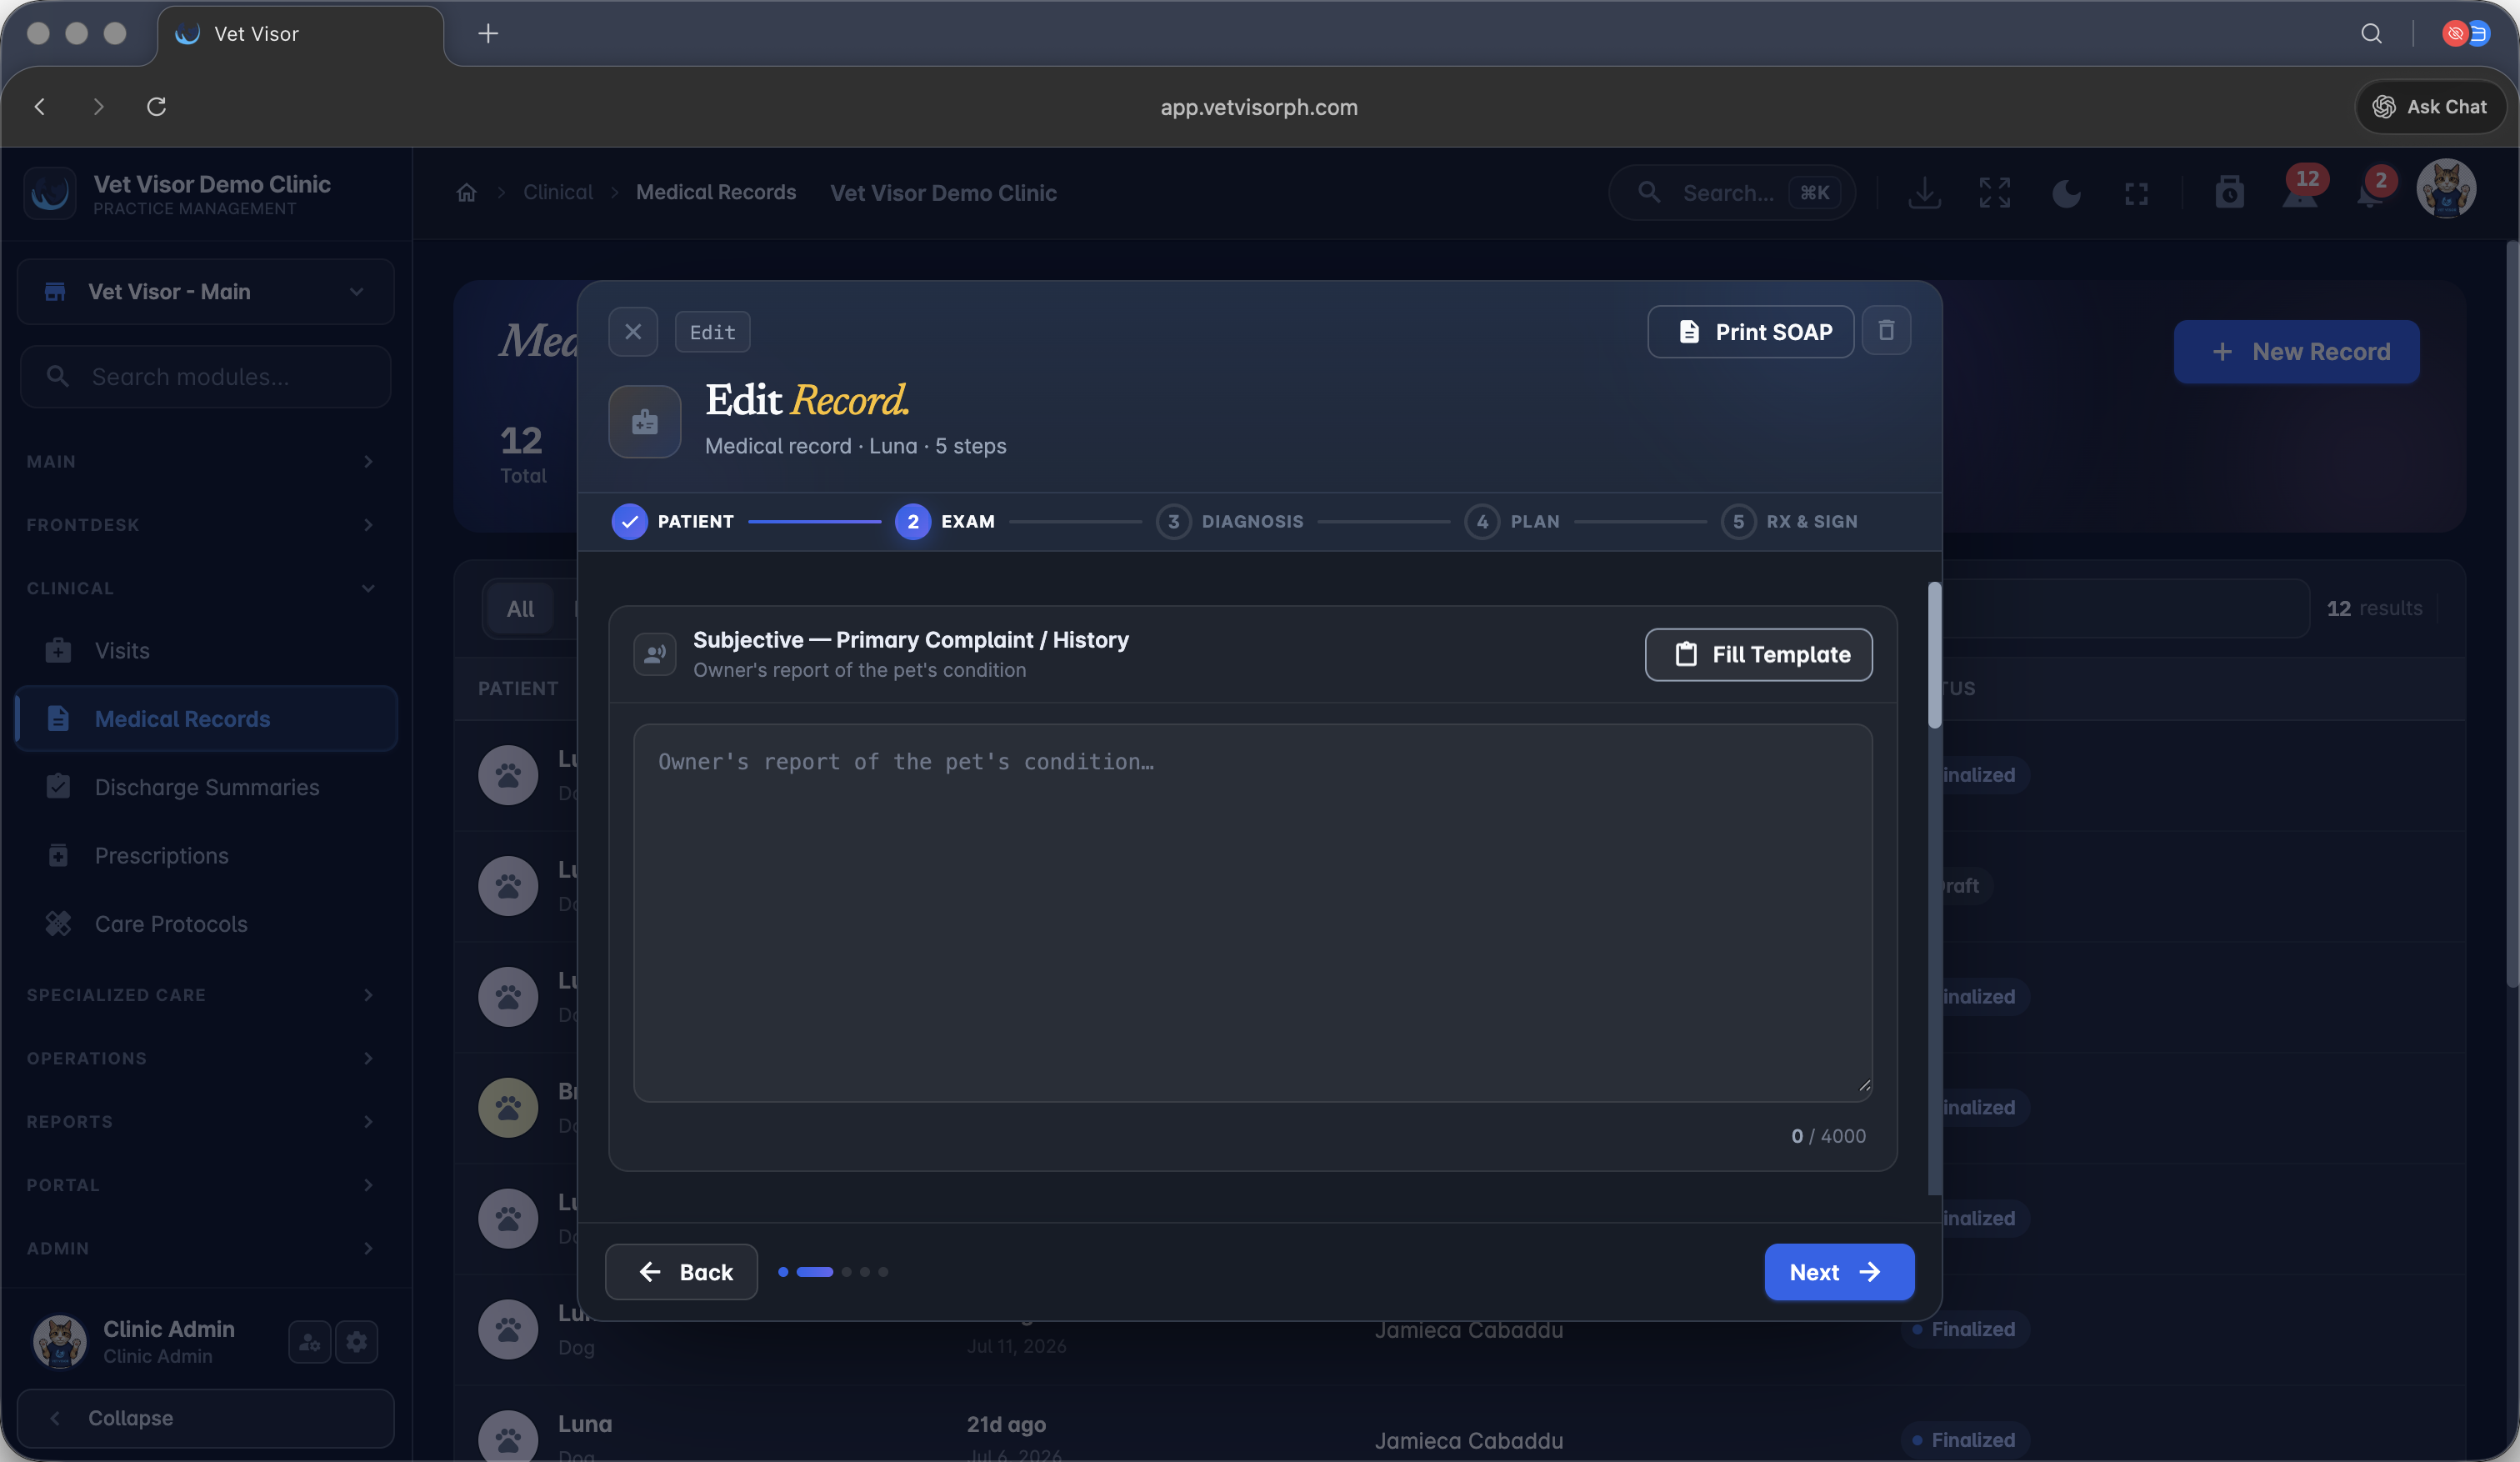Image resolution: width=2520 pixels, height=1462 pixels.
Task: Open Discharge Summaries in the sidebar
Action: pyautogui.click(x=206, y=788)
